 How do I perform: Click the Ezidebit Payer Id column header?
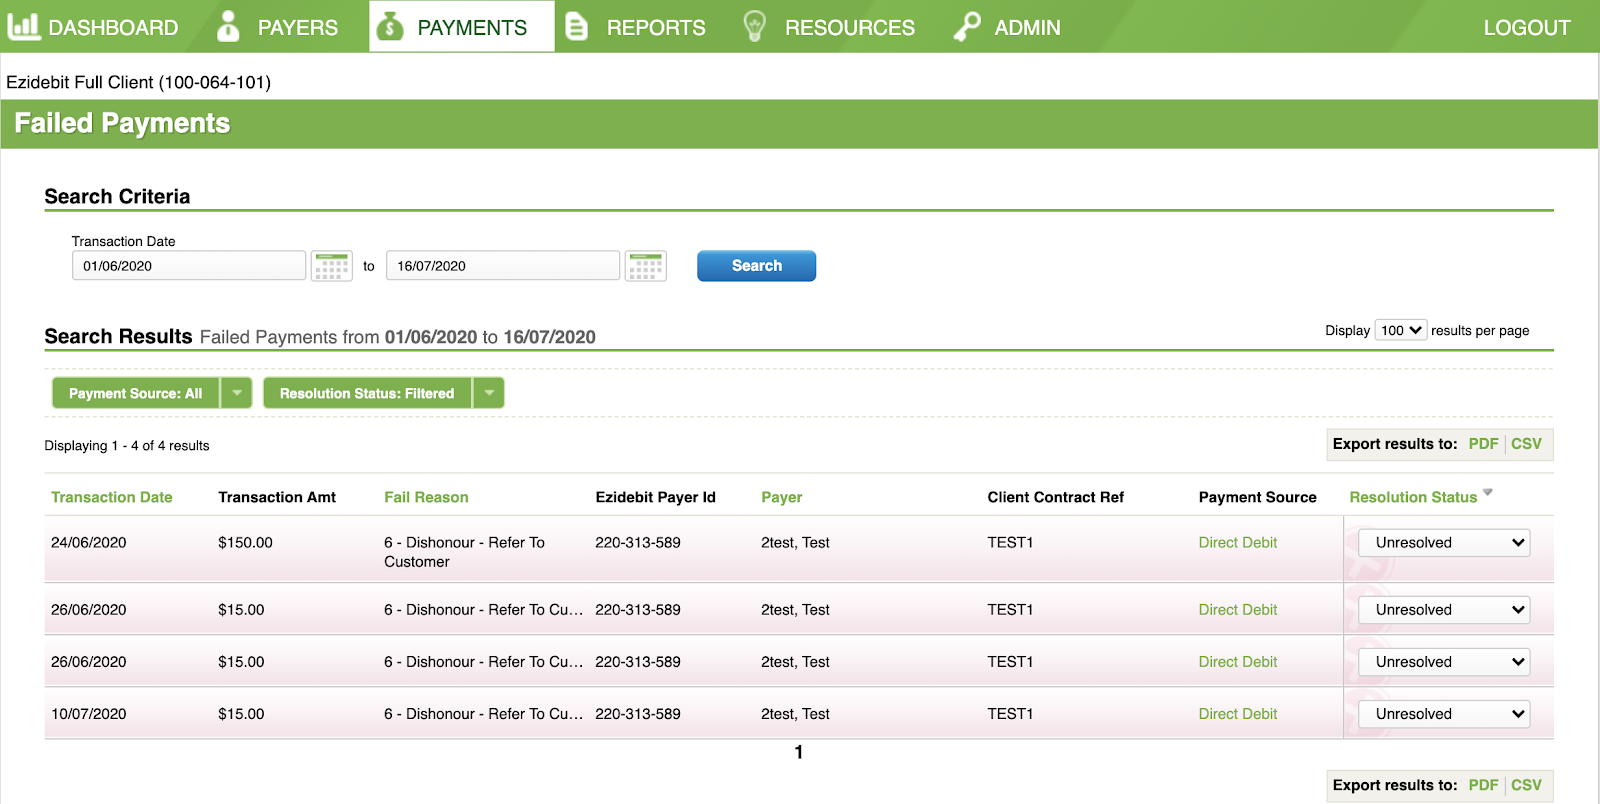(655, 497)
